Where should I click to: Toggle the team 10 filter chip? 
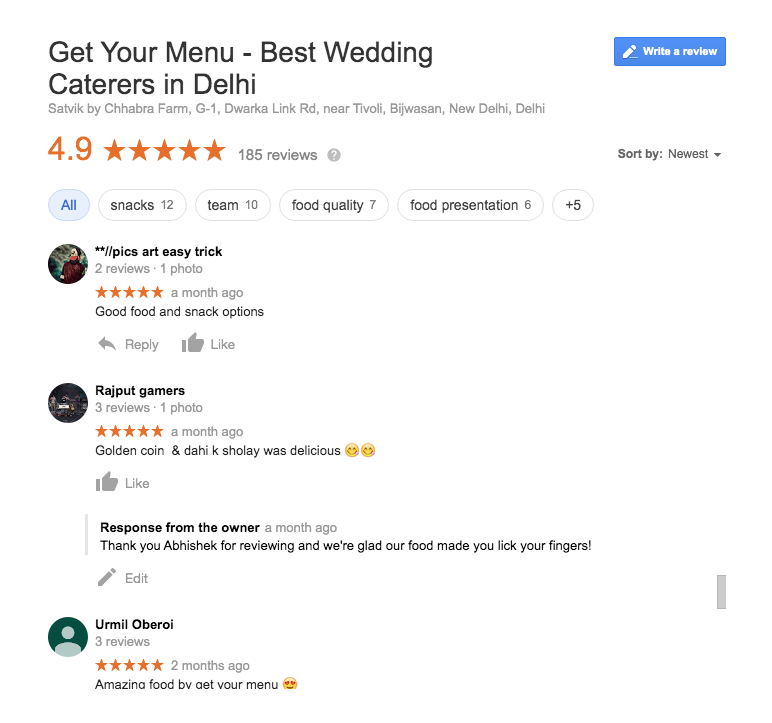pos(233,205)
